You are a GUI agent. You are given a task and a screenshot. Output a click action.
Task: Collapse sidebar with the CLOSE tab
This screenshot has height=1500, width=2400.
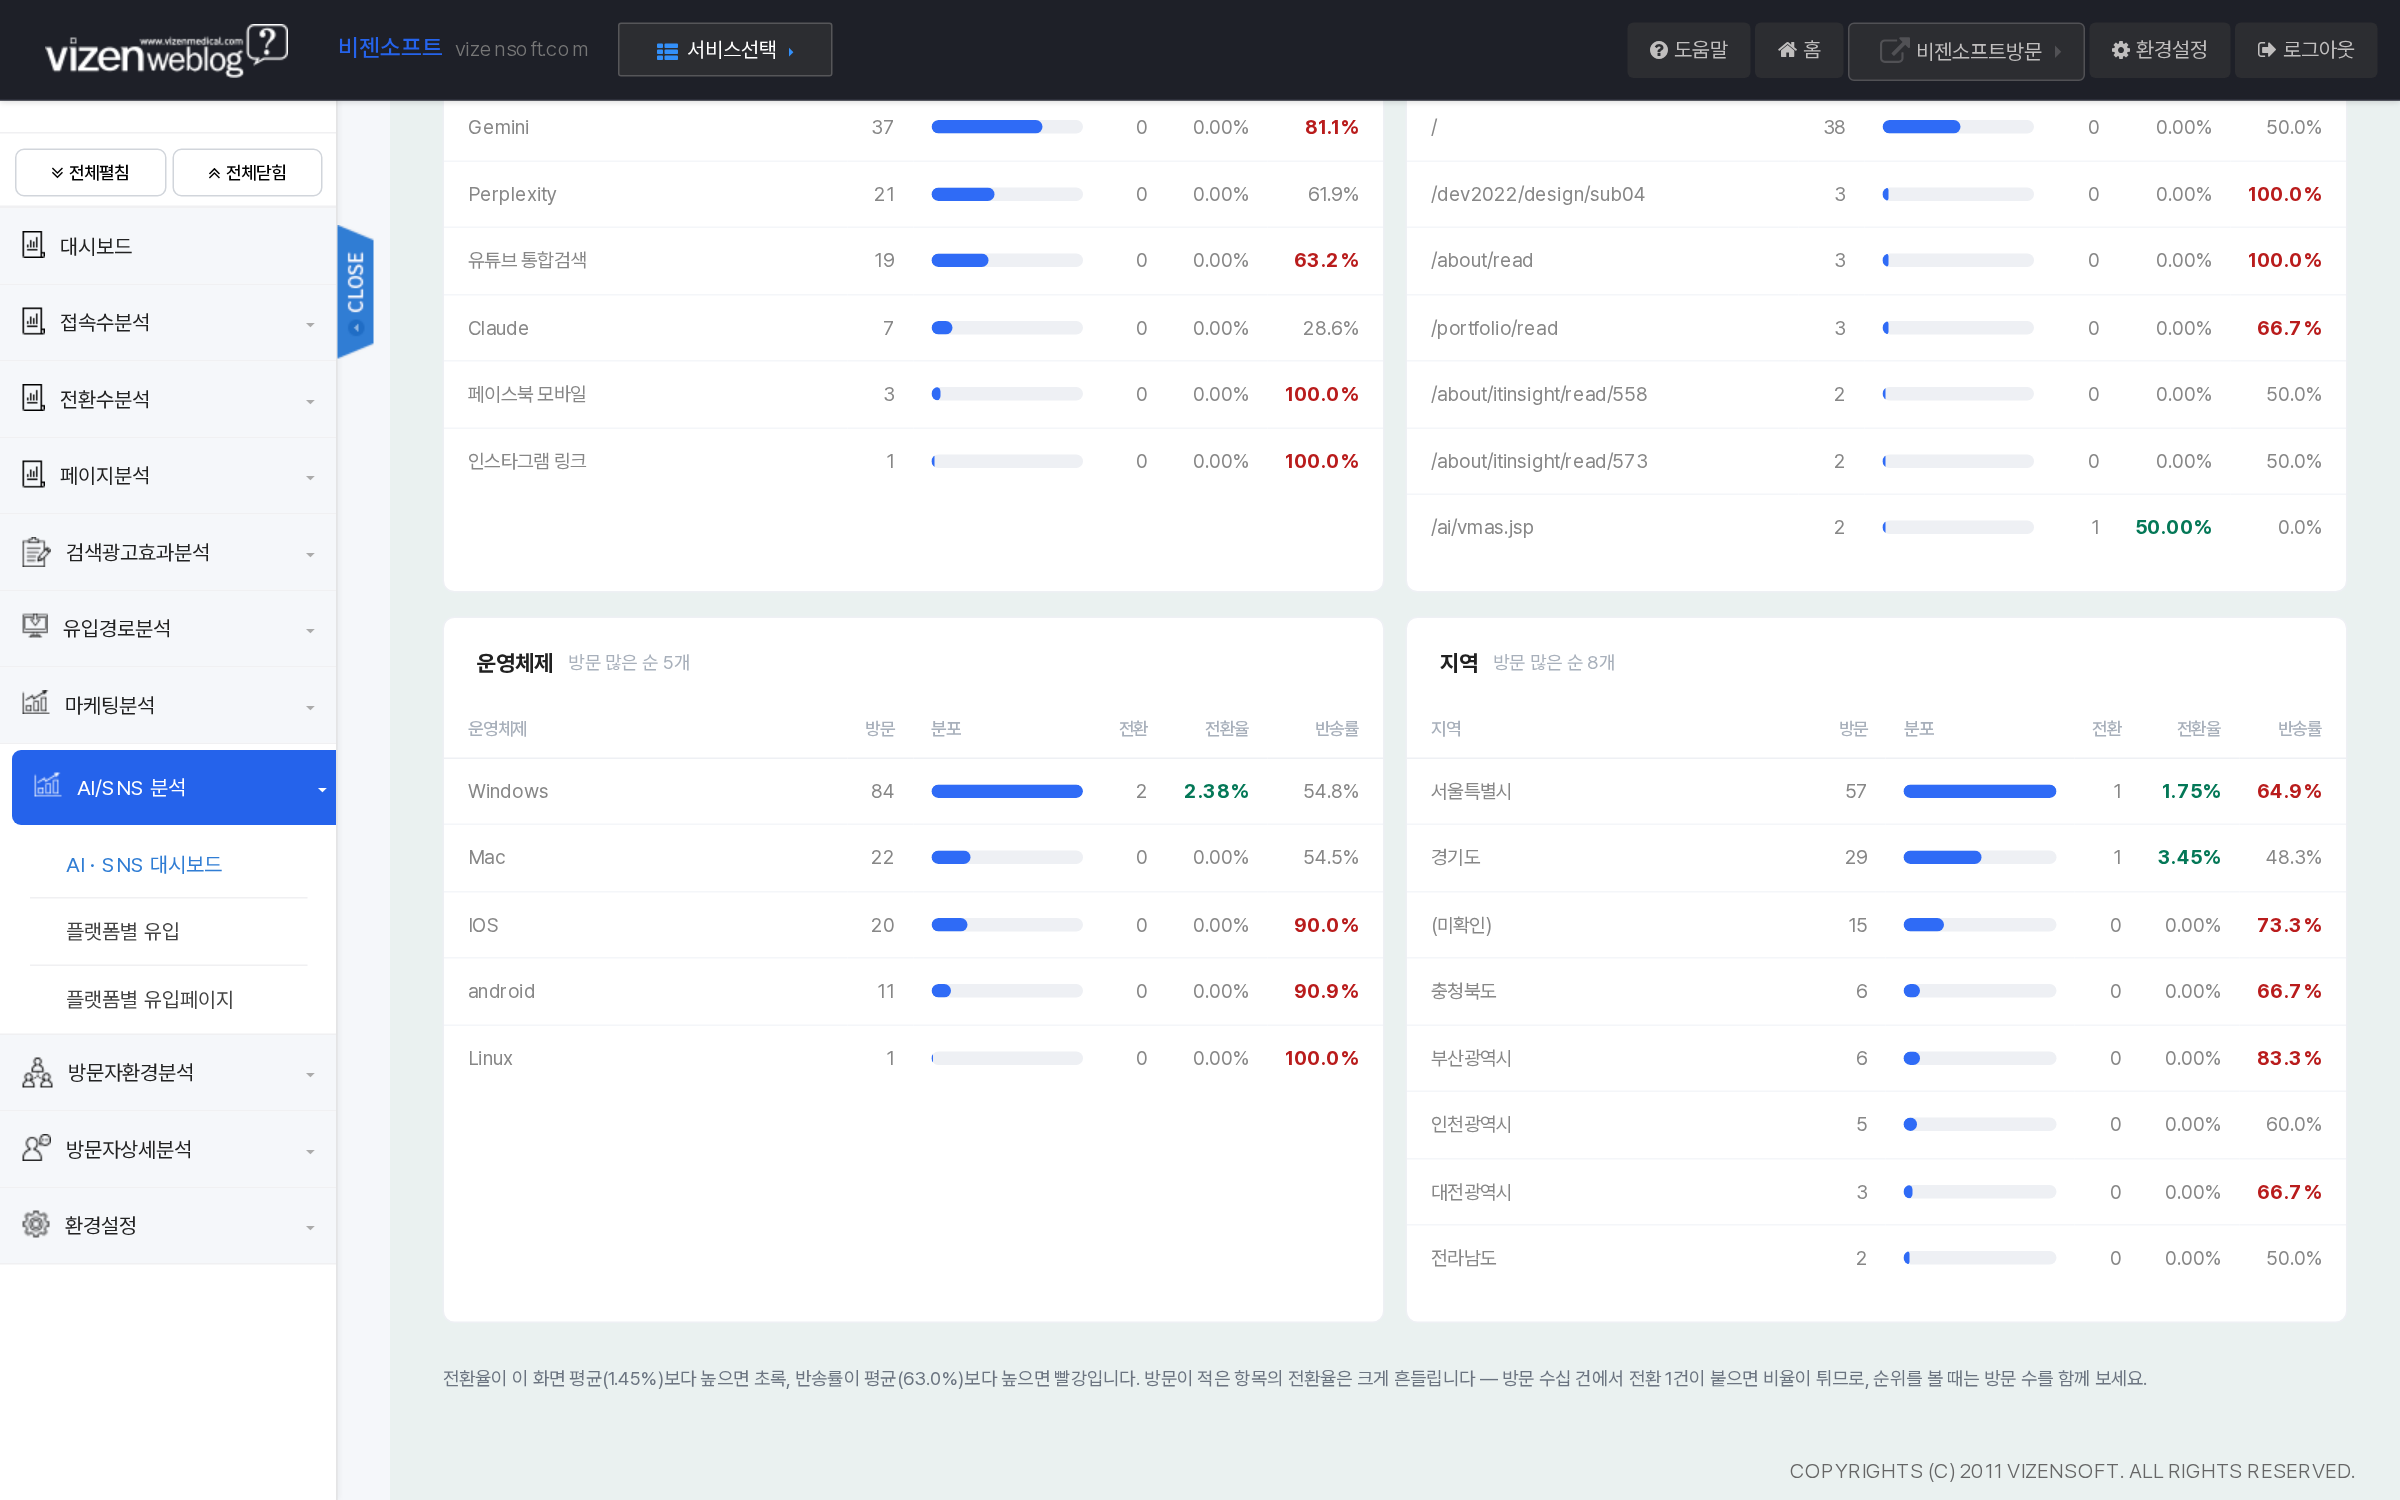[355, 291]
